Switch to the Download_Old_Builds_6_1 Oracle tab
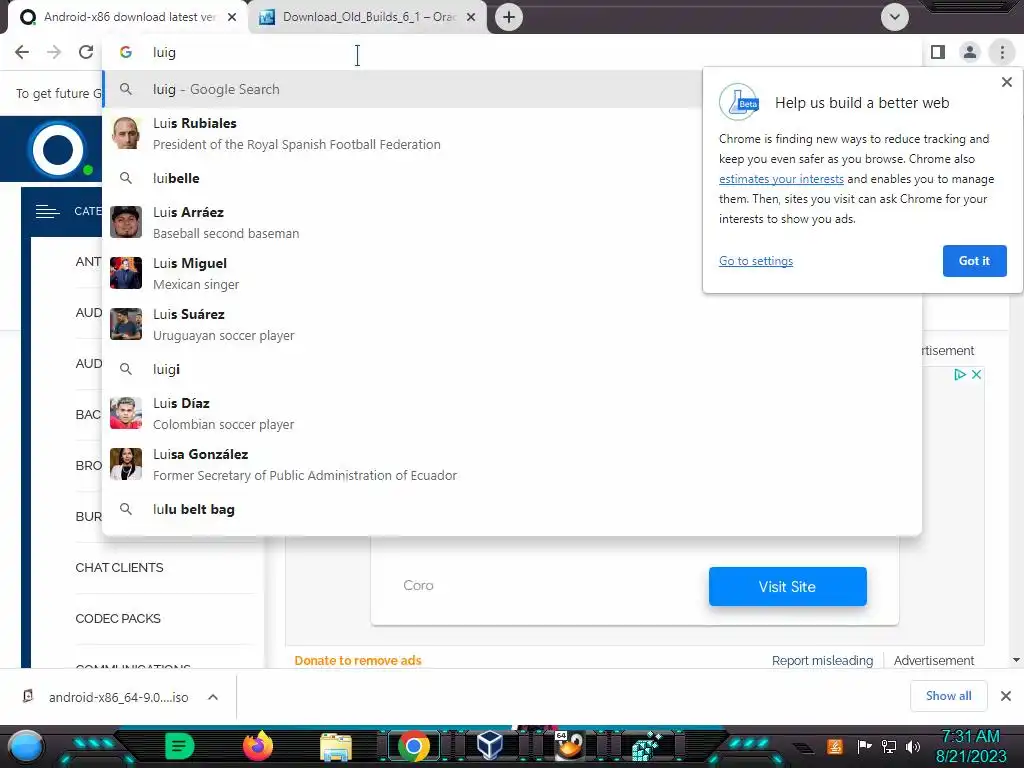 tap(368, 17)
